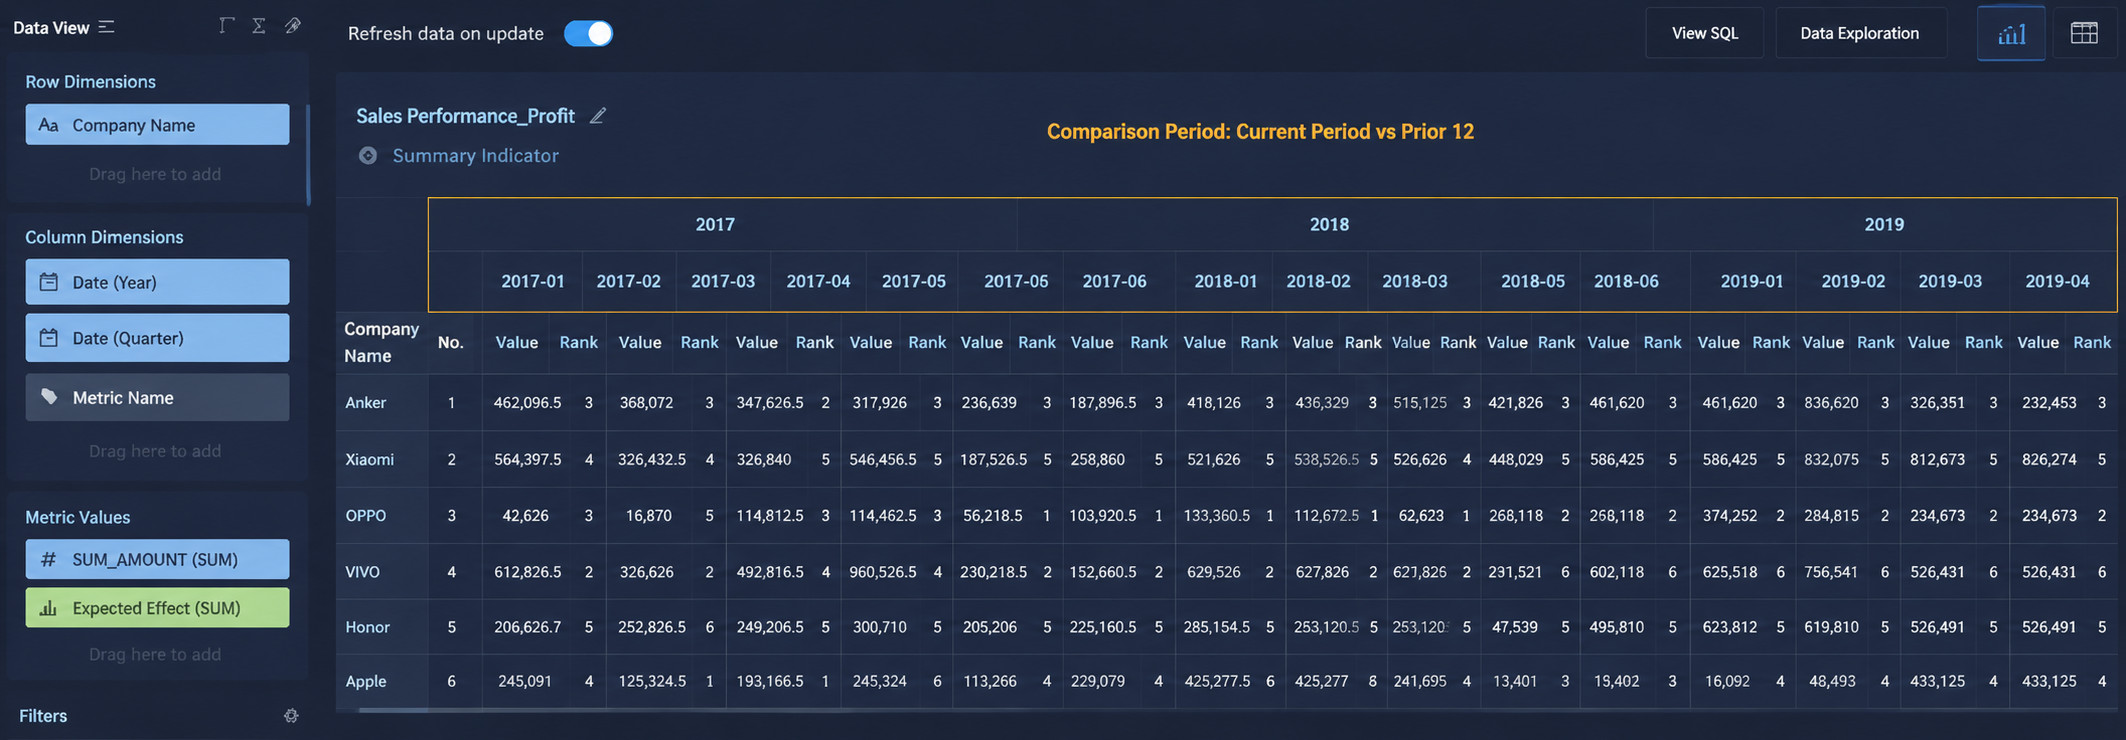Click cell value 42,626 in OPPO row
Screen dimensions: 2126x740
point(525,515)
